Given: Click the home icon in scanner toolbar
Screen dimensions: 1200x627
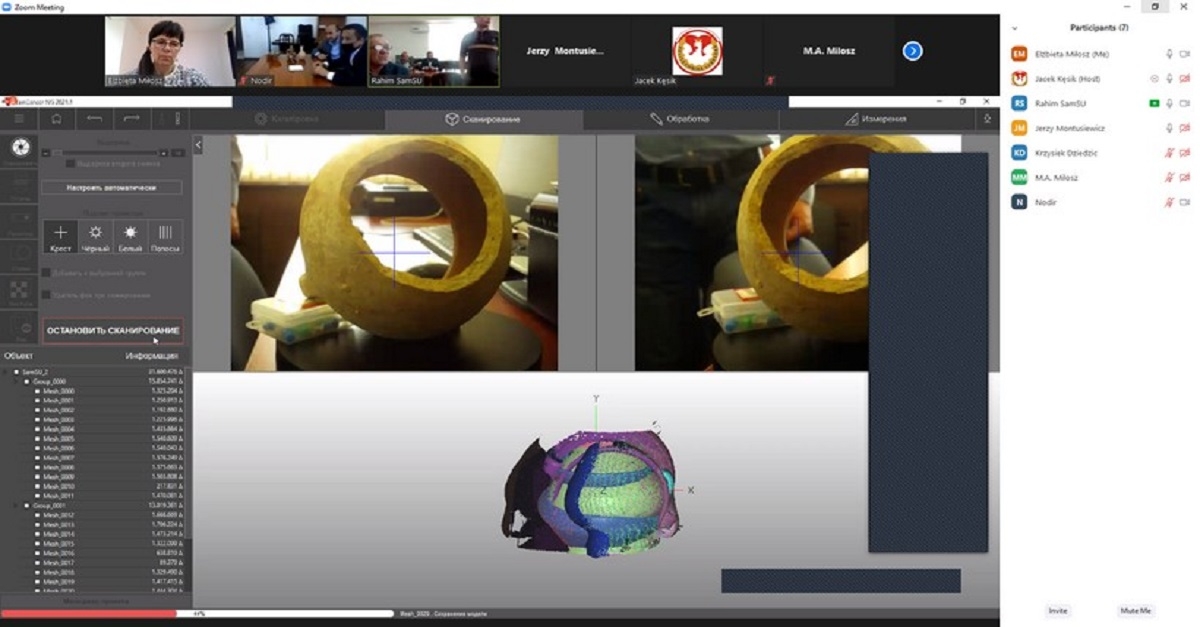Looking at the screenshot, I should pos(56,119).
